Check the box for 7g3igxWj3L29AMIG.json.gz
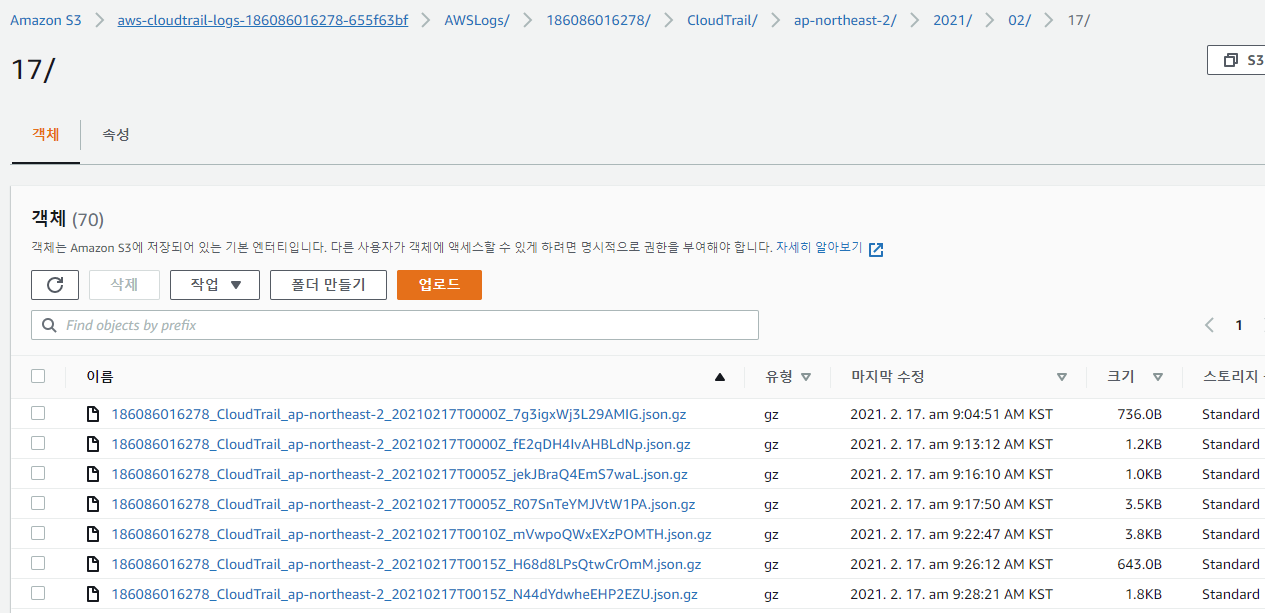Viewport: 1265px width, 613px height. point(38,413)
